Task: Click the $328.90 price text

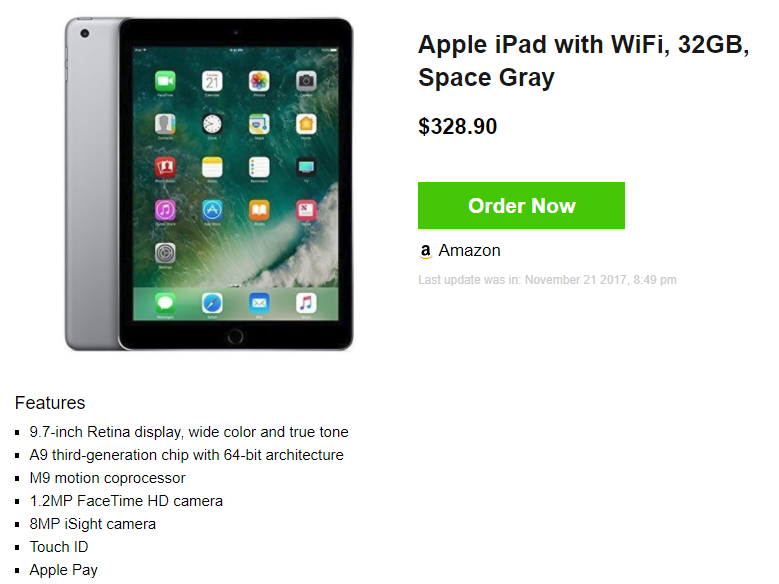Action: (458, 126)
